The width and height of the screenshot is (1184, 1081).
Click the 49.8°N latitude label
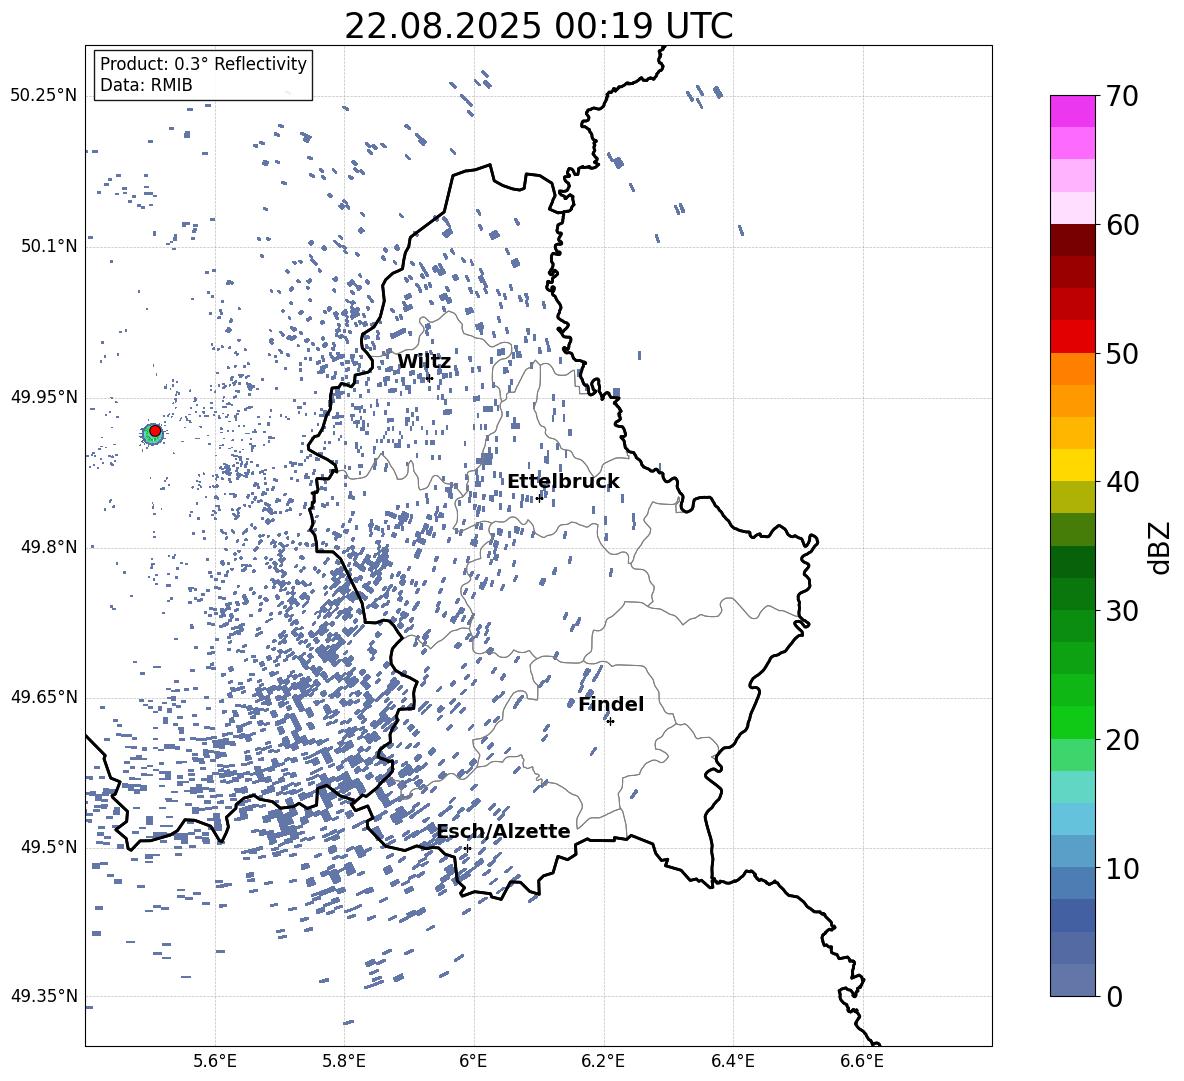(49, 547)
